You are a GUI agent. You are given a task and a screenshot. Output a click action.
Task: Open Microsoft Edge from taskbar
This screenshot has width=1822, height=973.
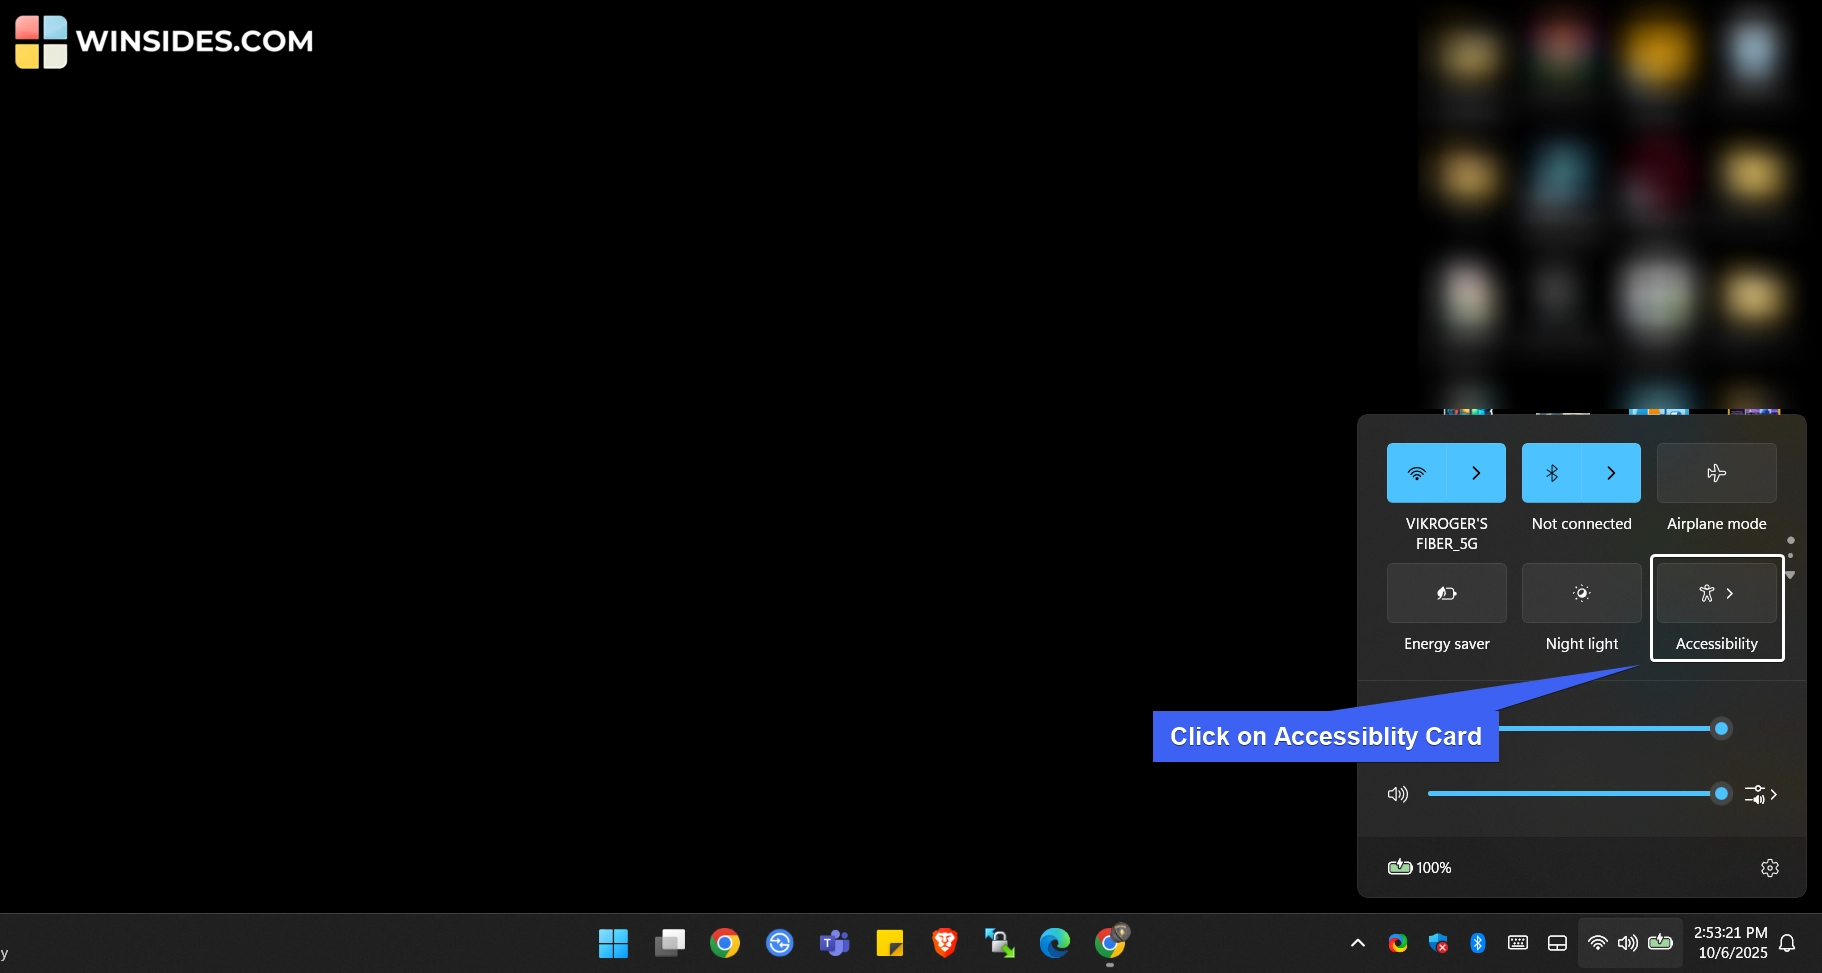(1054, 943)
